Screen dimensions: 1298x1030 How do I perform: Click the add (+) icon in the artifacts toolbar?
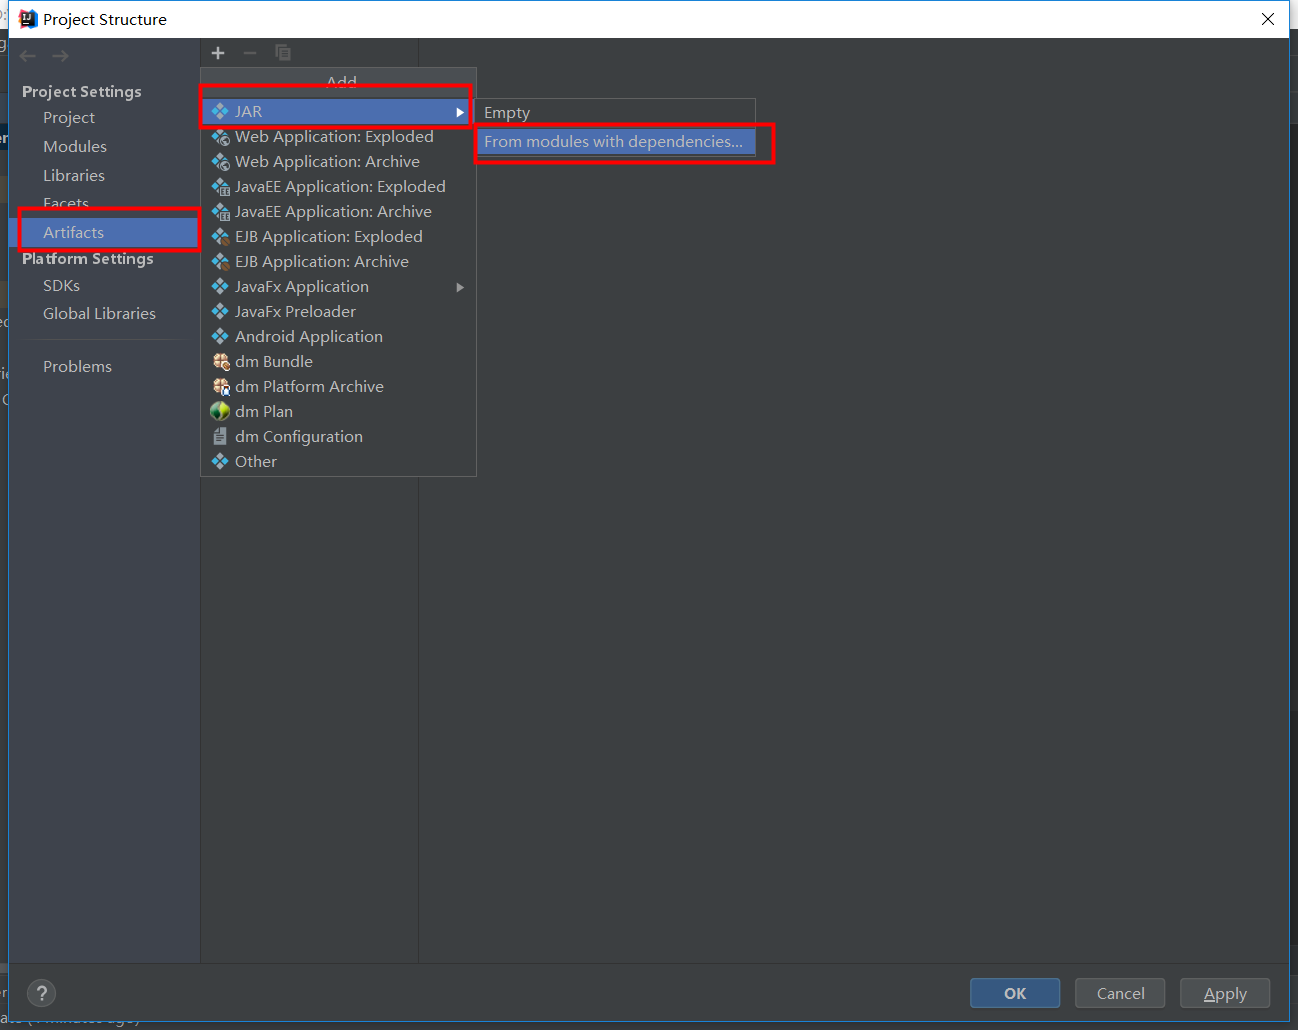click(217, 53)
